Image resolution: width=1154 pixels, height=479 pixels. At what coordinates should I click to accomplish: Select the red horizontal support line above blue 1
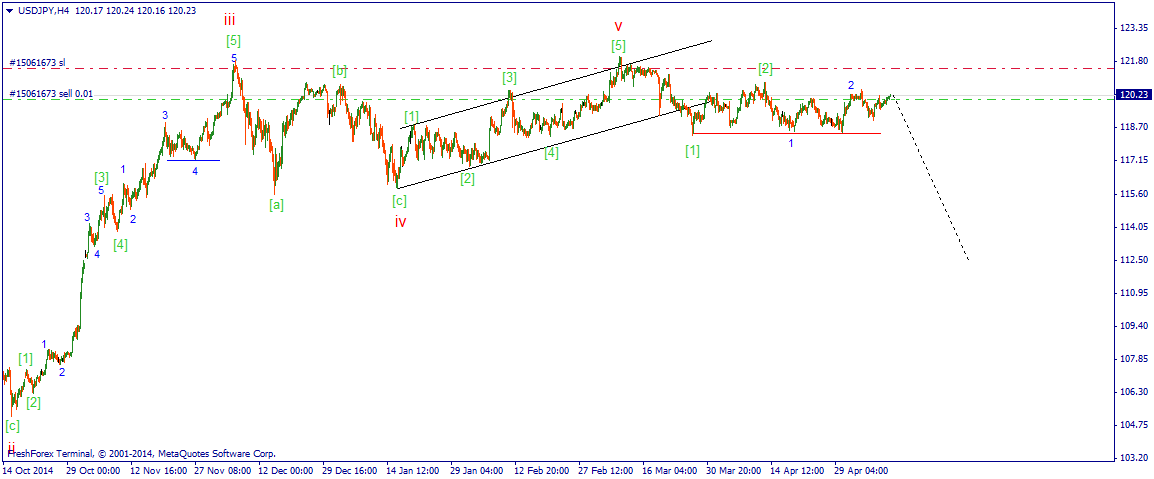pos(786,133)
